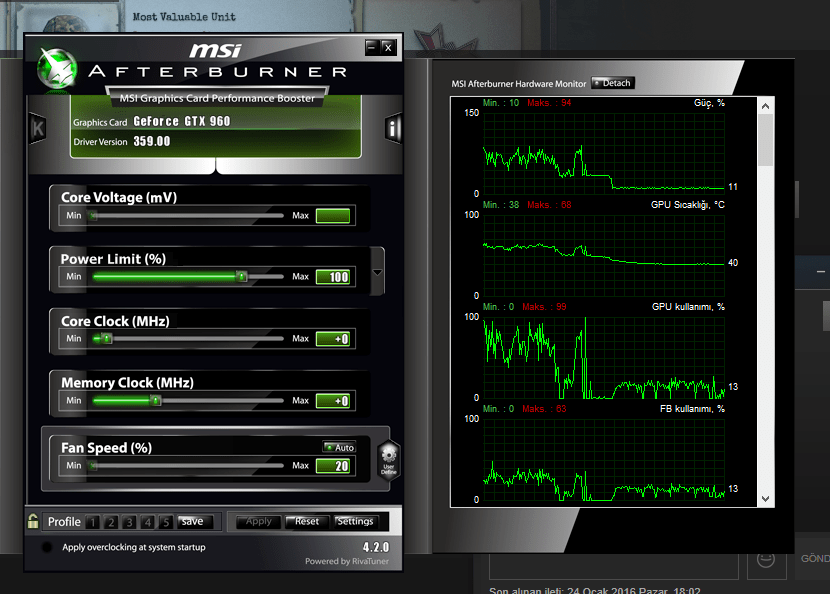Screen dimensions: 830x594
Task: Expand the Power Limit dropdown arrow
Action: [377, 272]
